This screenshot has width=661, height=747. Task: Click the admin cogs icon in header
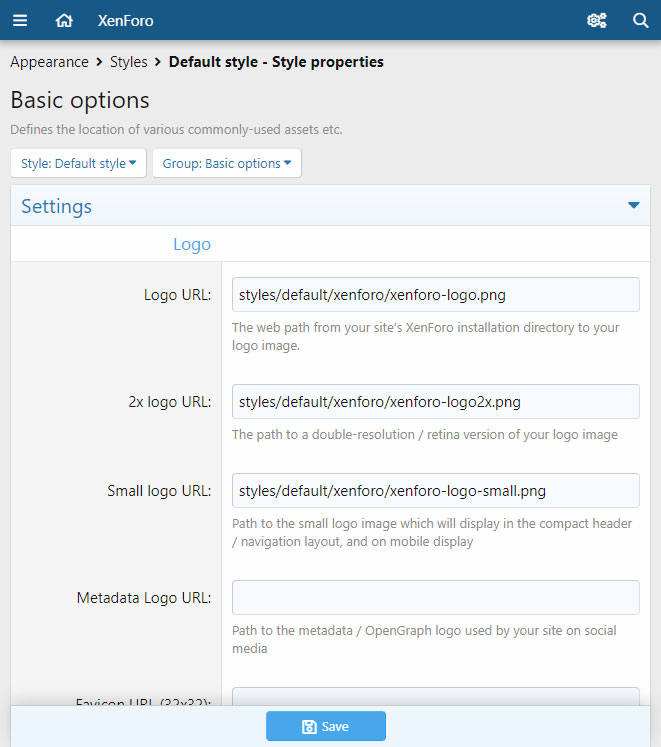tap(597, 20)
